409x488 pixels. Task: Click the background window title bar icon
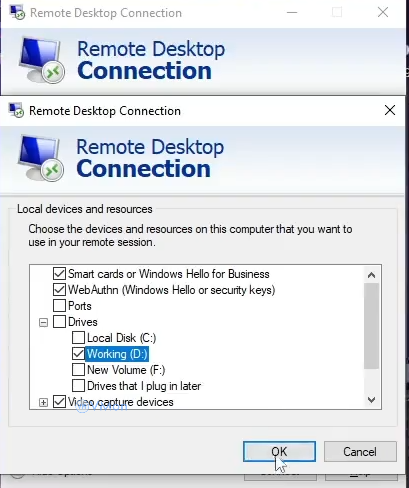(x=17, y=13)
